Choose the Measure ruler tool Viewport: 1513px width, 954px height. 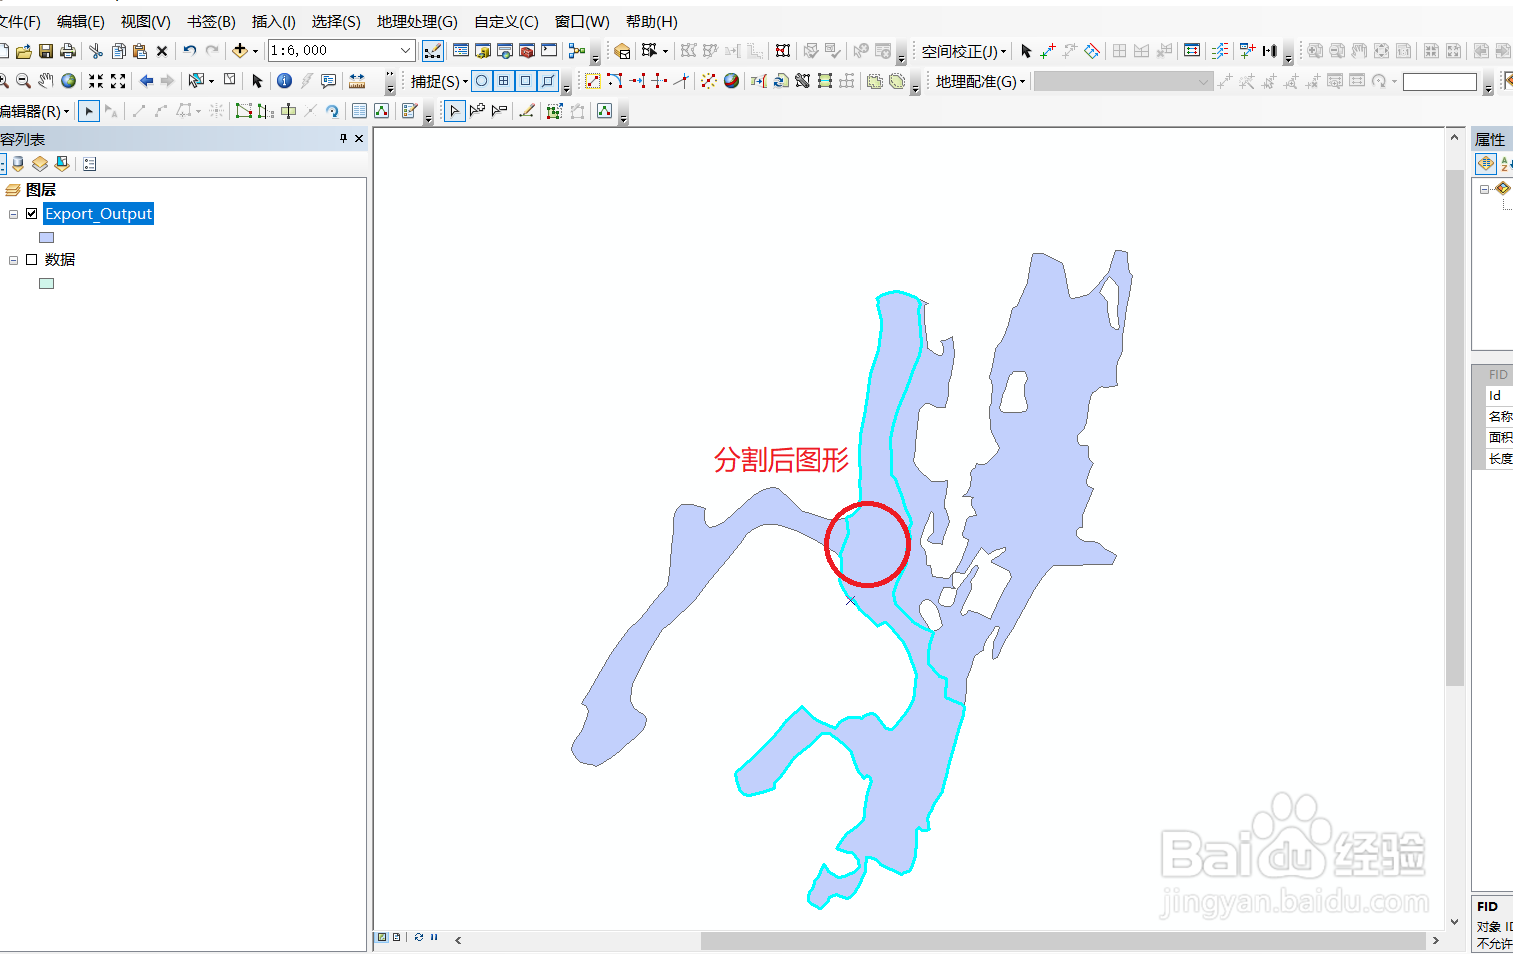(x=357, y=81)
